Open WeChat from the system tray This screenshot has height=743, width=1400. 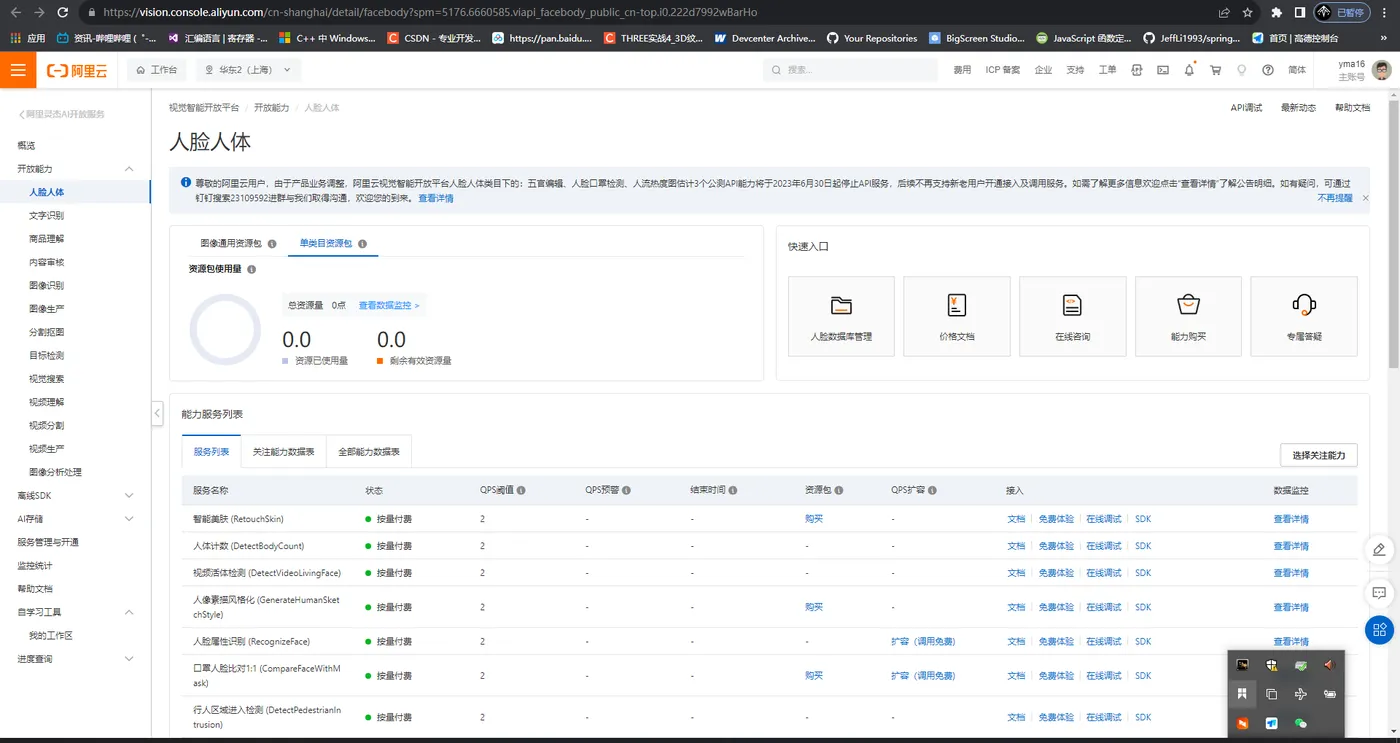[1300, 723]
